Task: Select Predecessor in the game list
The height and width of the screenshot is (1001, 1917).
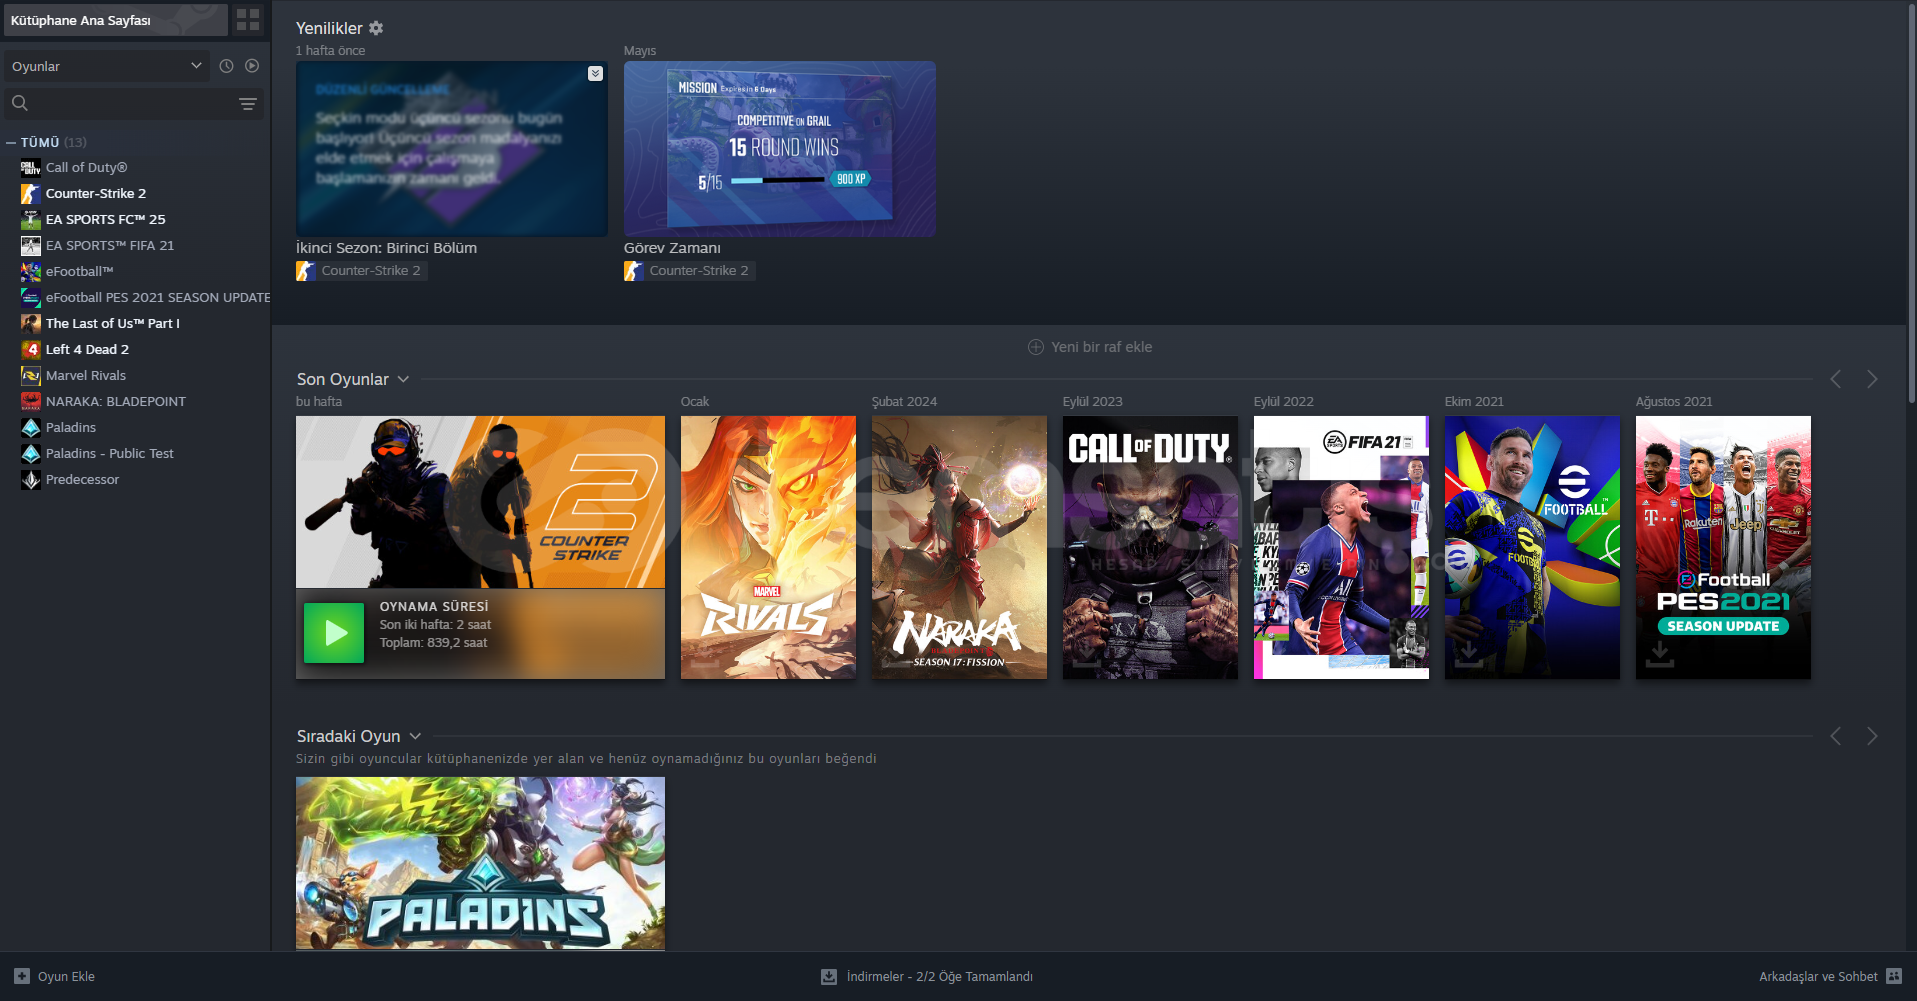Action: tap(82, 479)
